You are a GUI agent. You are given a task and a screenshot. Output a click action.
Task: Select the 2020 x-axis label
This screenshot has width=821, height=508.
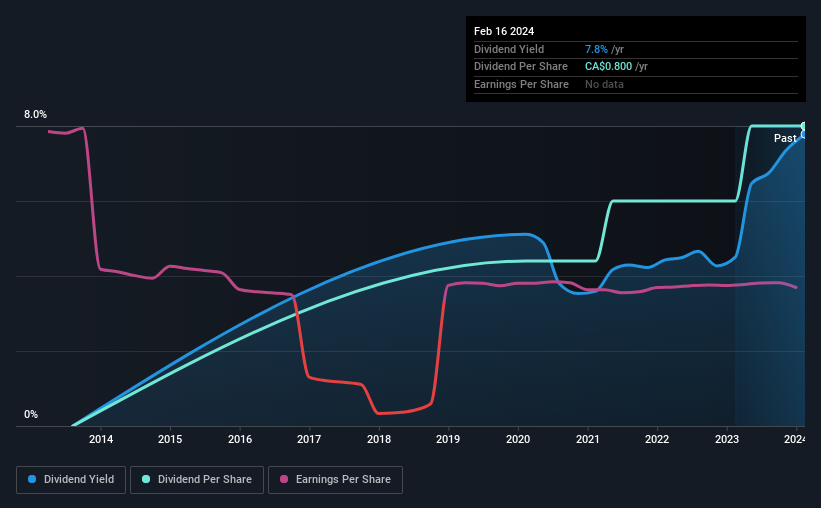(518, 439)
